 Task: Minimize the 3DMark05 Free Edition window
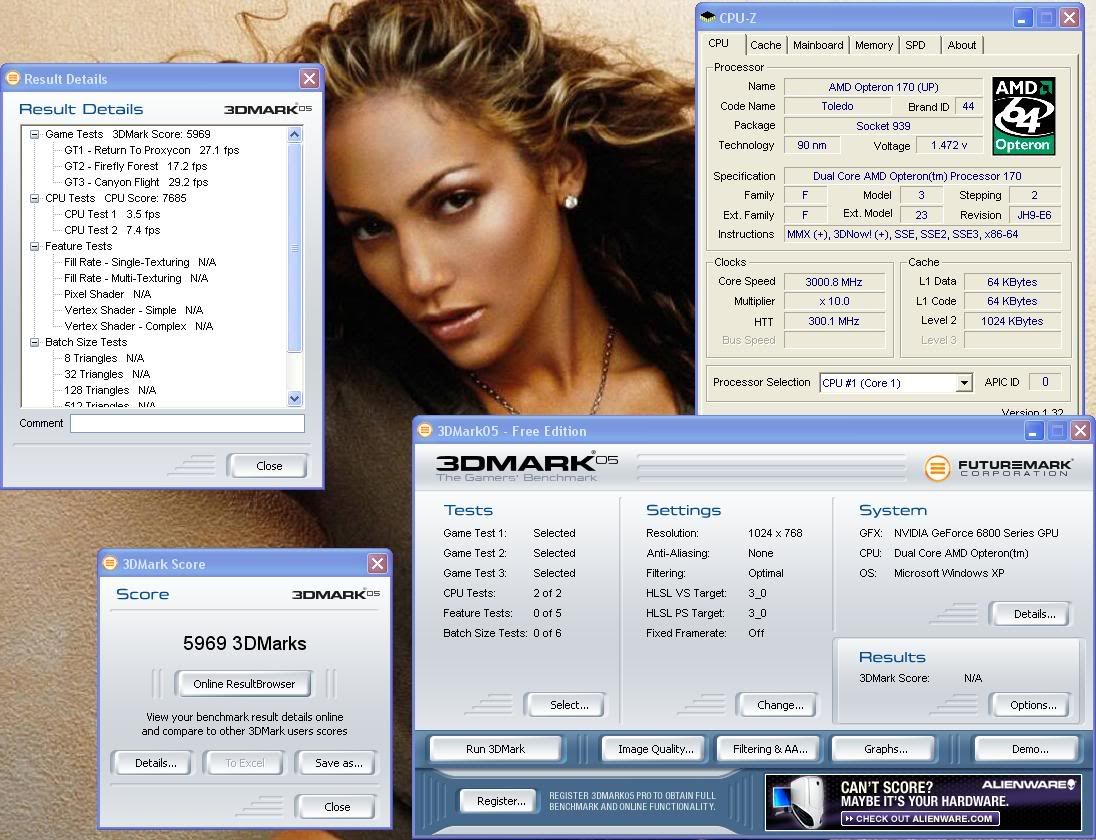click(1034, 430)
